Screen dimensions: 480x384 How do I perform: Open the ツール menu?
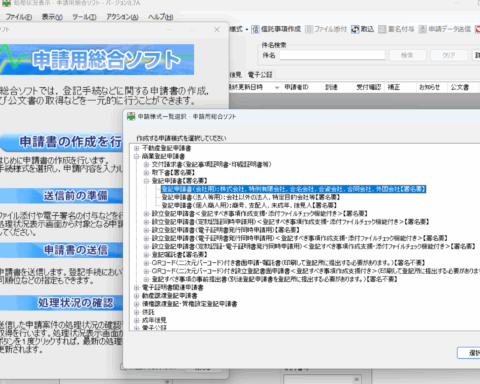pos(84,17)
